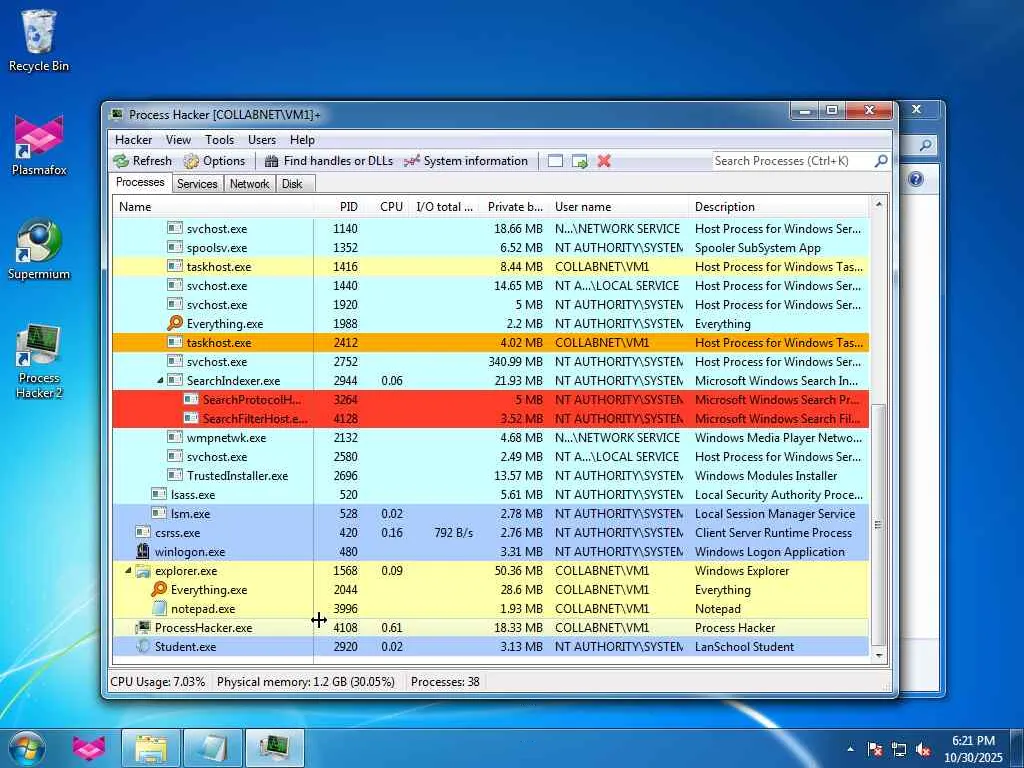Sort by Description column header
The image size is (1024, 768).
click(780, 206)
